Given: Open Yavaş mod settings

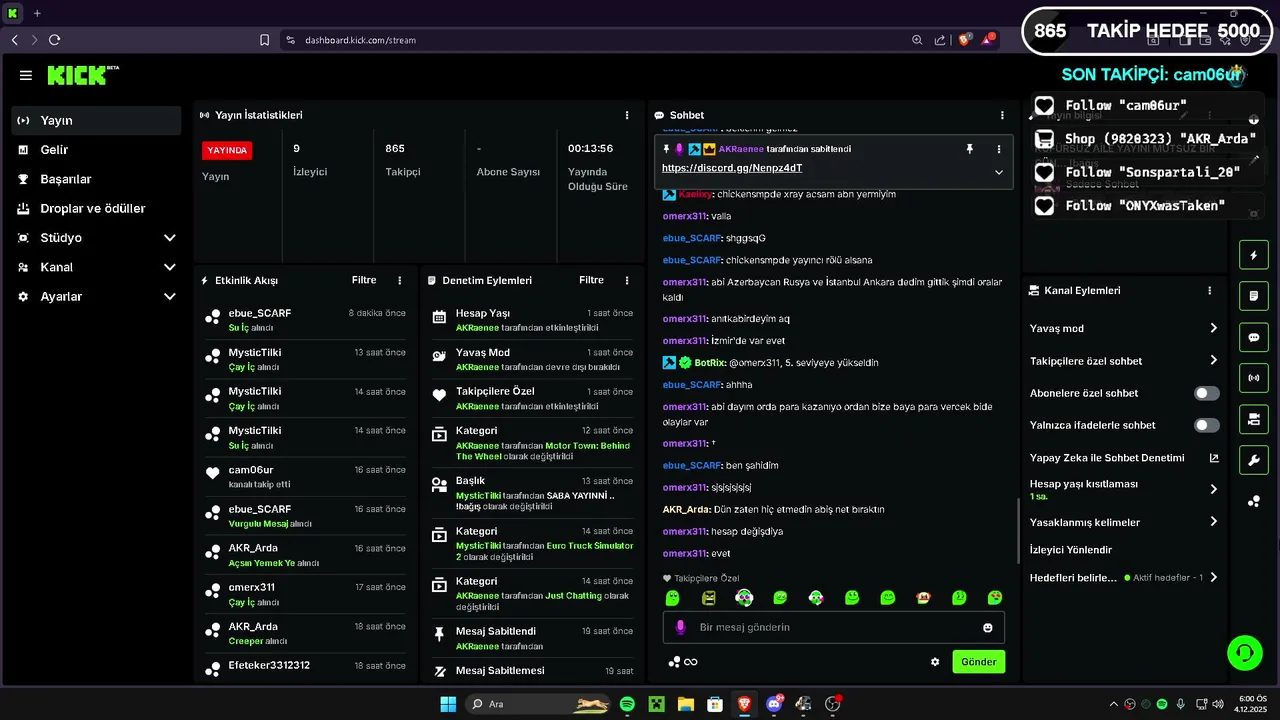Looking at the screenshot, I should (1124, 328).
